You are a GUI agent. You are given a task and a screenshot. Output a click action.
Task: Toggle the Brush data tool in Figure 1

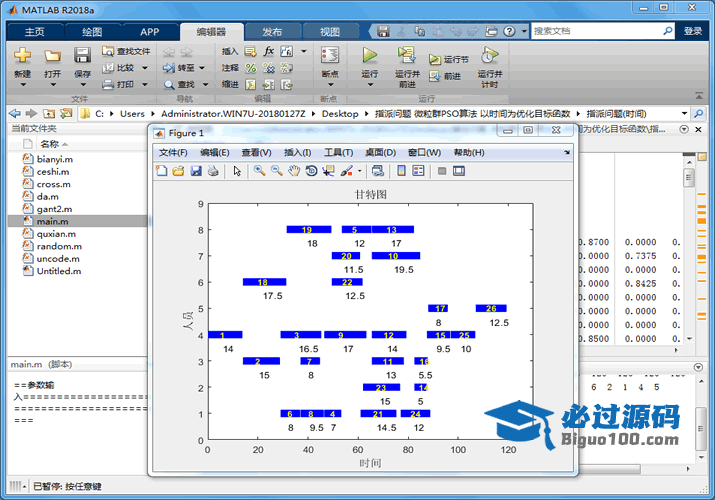click(347, 171)
